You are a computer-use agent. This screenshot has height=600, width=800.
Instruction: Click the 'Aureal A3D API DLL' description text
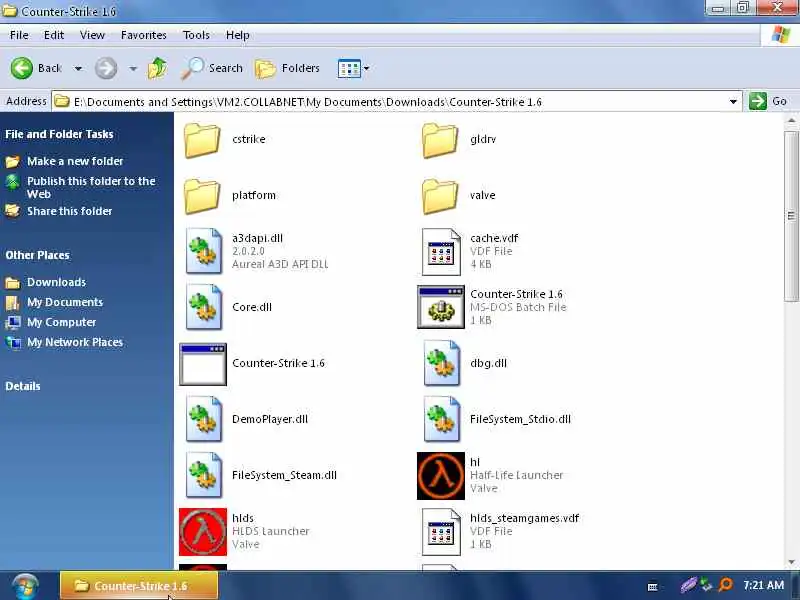click(x=280, y=264)
